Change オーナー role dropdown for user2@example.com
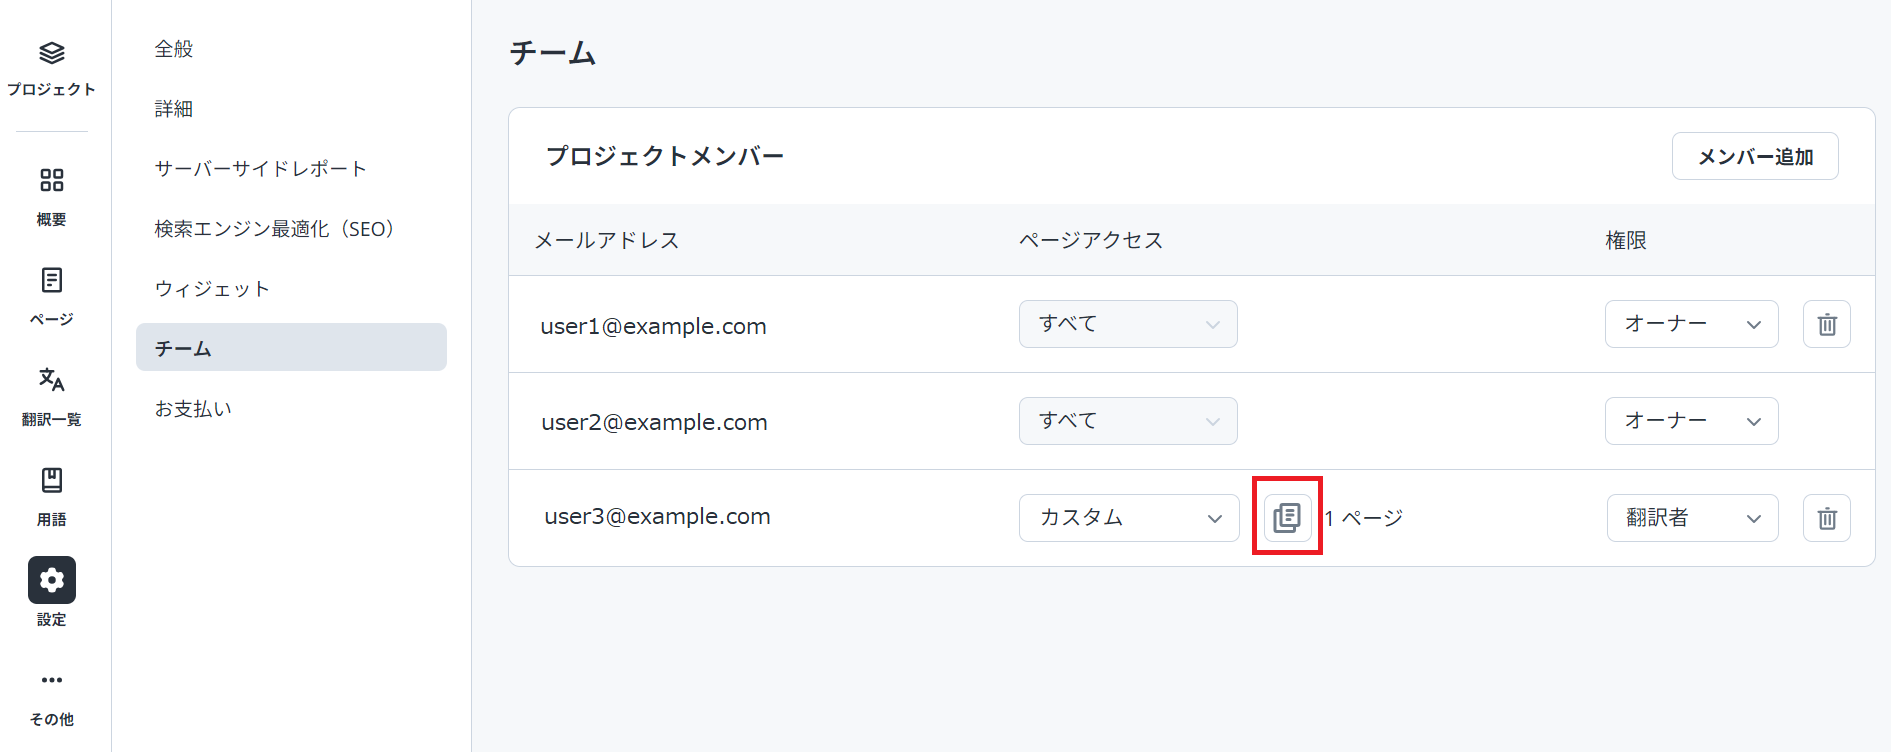The width and height of the screenshot is (1891, 752). (1692, 421)
